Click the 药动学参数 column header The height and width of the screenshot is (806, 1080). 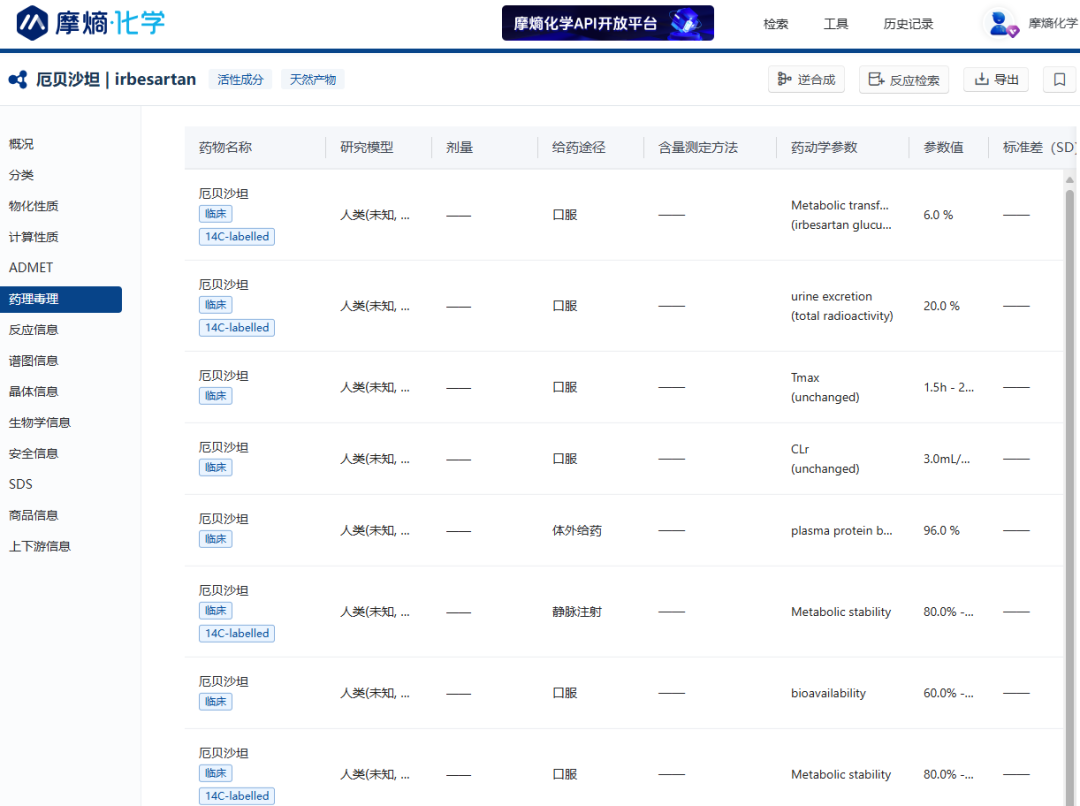pos(824,148)
